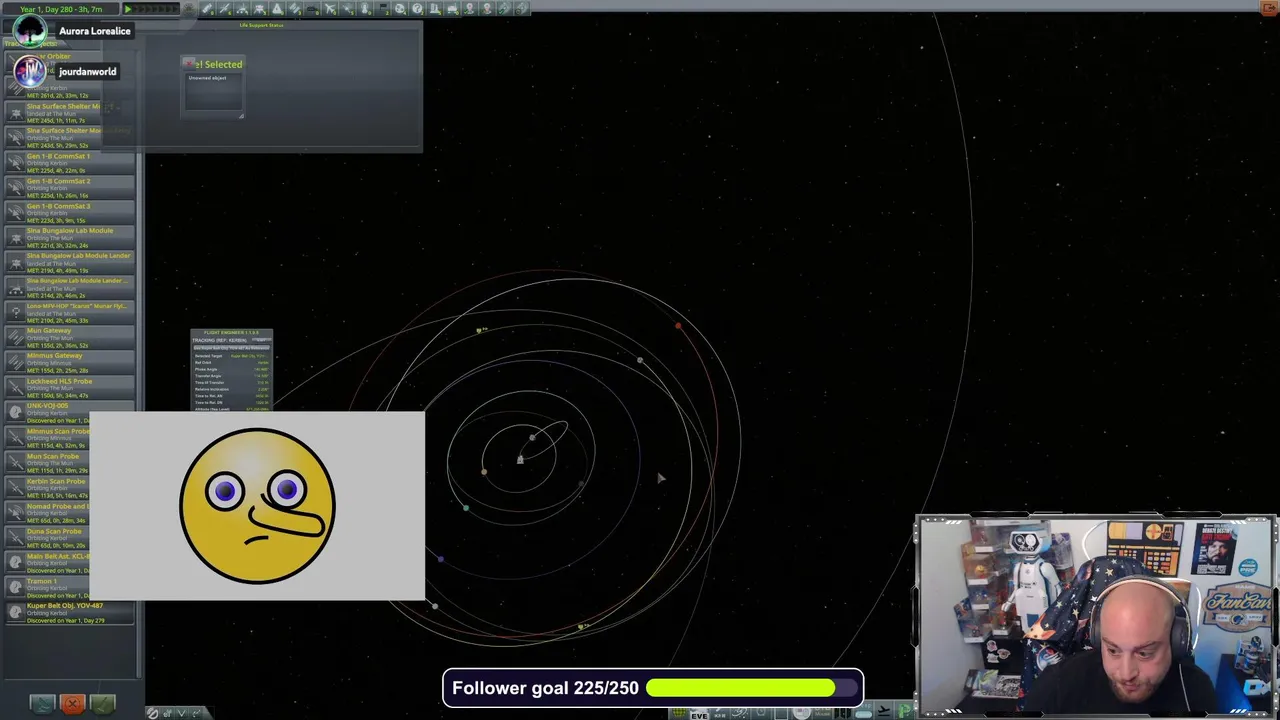Click the Follower goal progress bar
1280x720 pixels.
click(753, 688)
